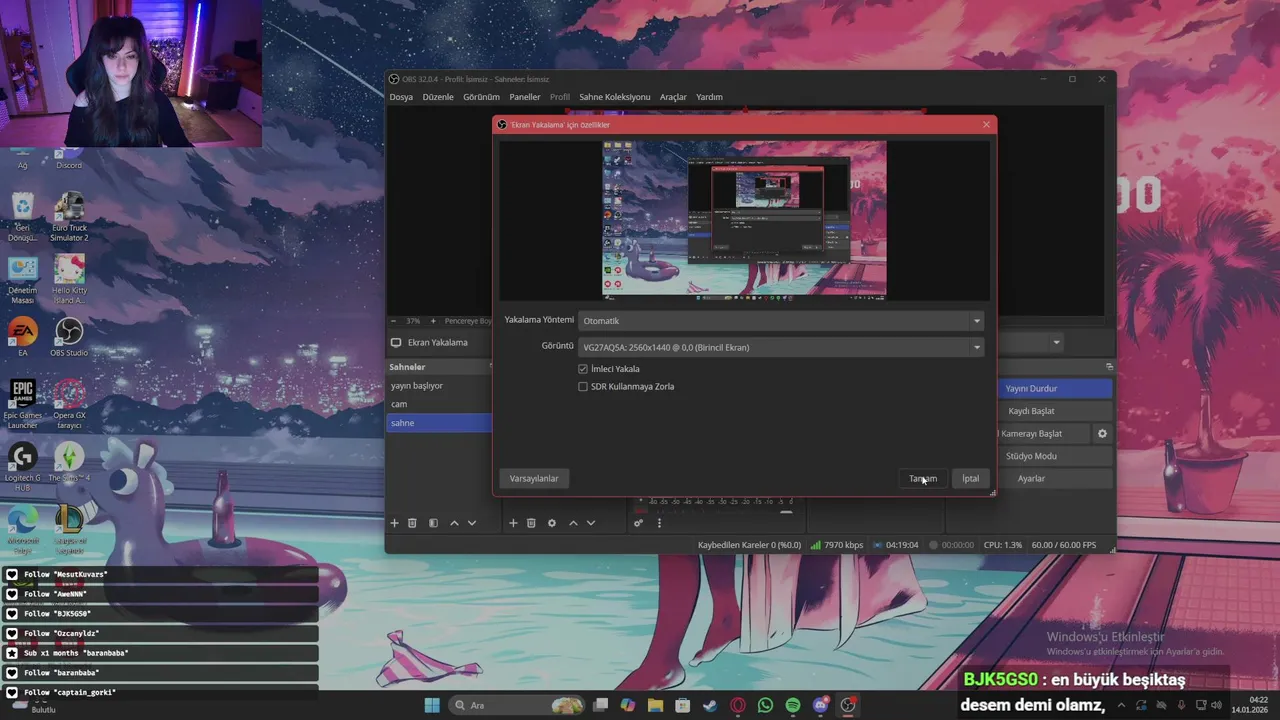This screenshot has width=1280, height=720.
Task: Open Epic Games Launcher desktop icon
Action: [22, 405]
